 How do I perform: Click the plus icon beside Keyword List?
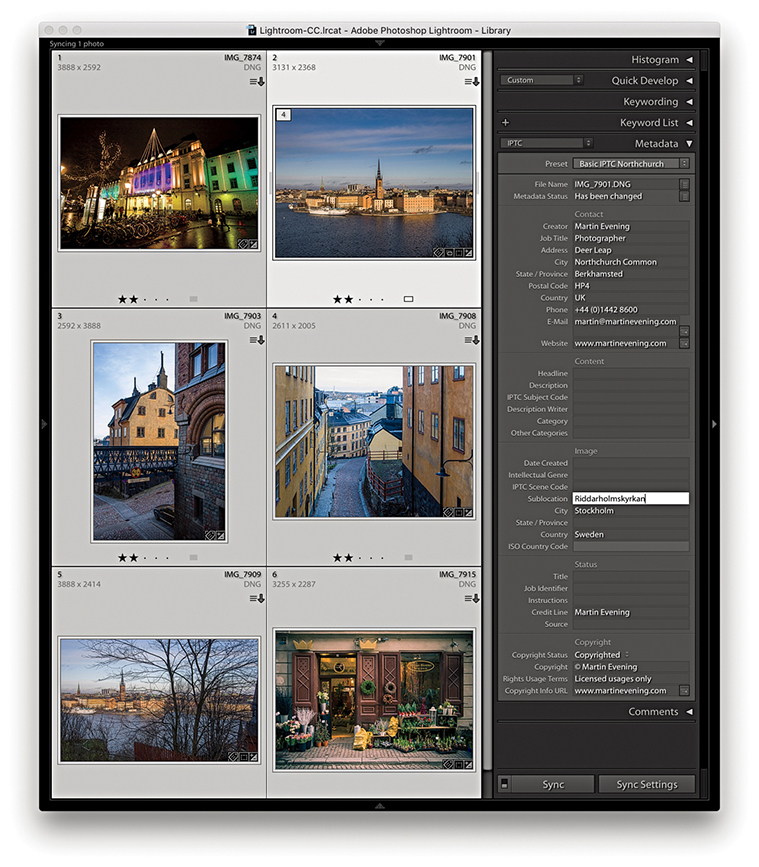[x=505, y=123]
